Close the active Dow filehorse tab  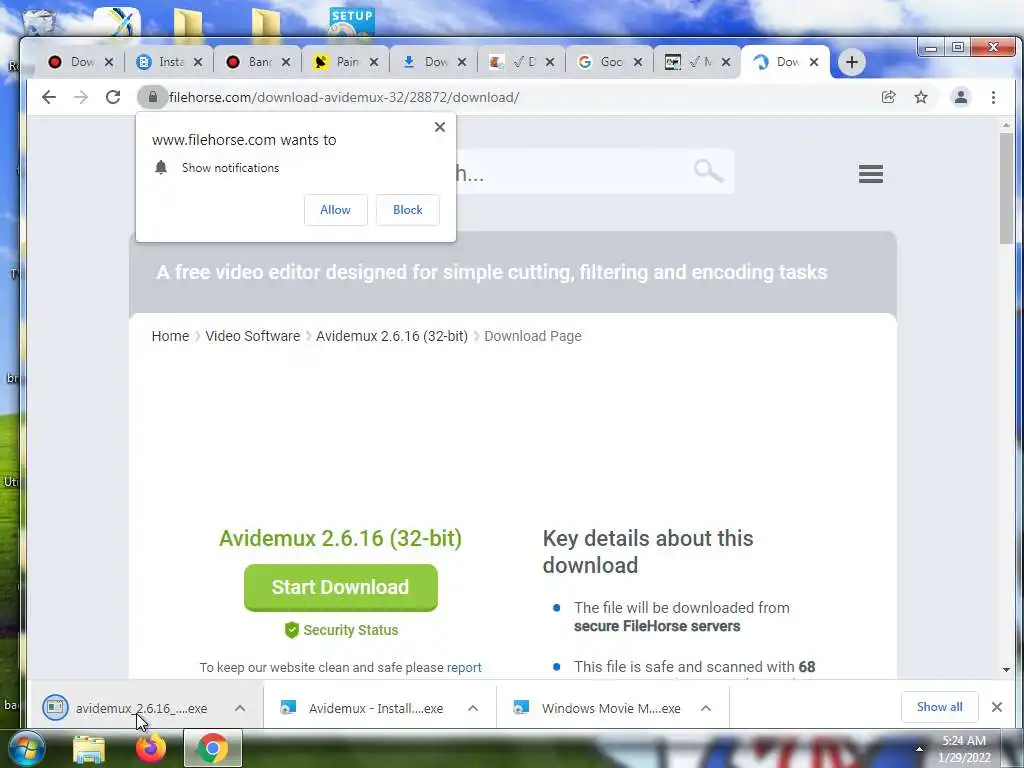(814, 62)
